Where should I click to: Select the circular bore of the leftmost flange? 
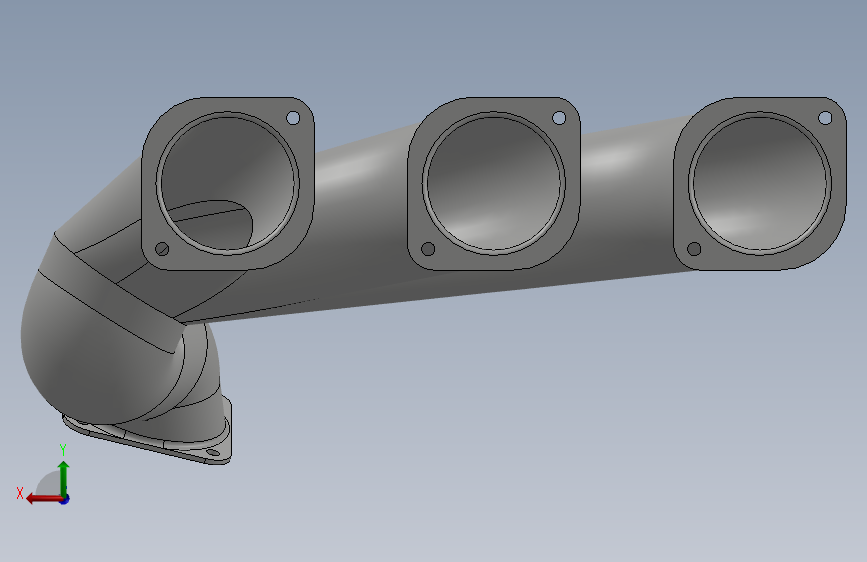[228, 183]
